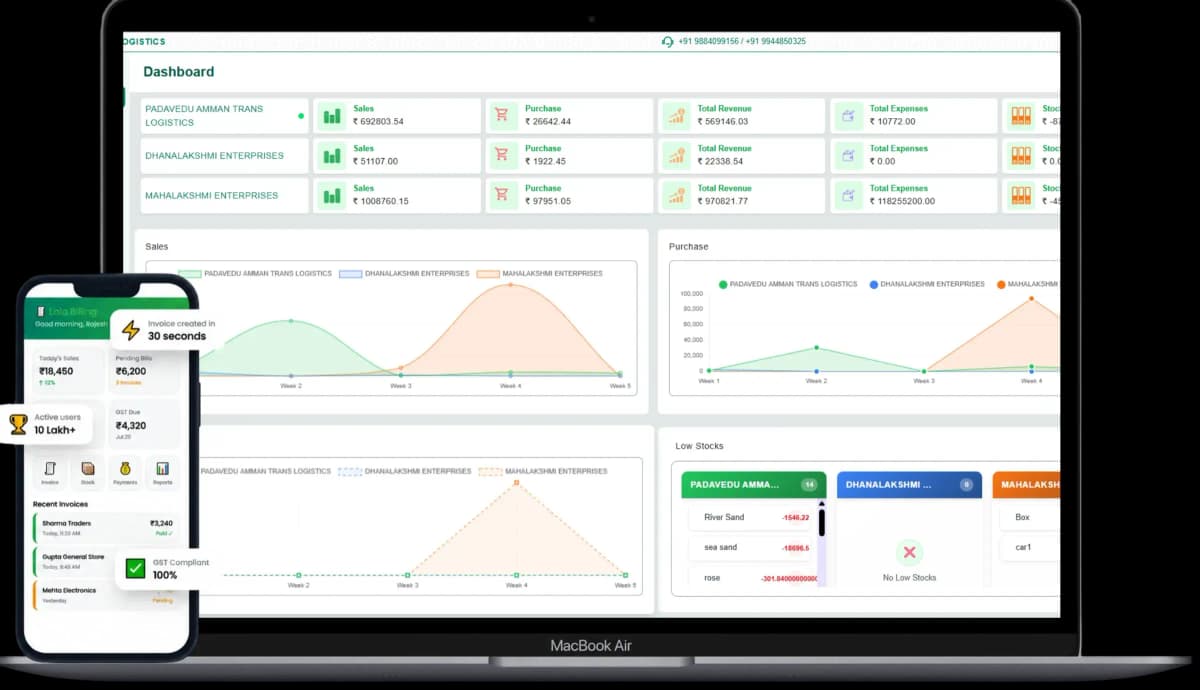Toggle PADAVEDU AMMAN legend in Sales chart

255,273
